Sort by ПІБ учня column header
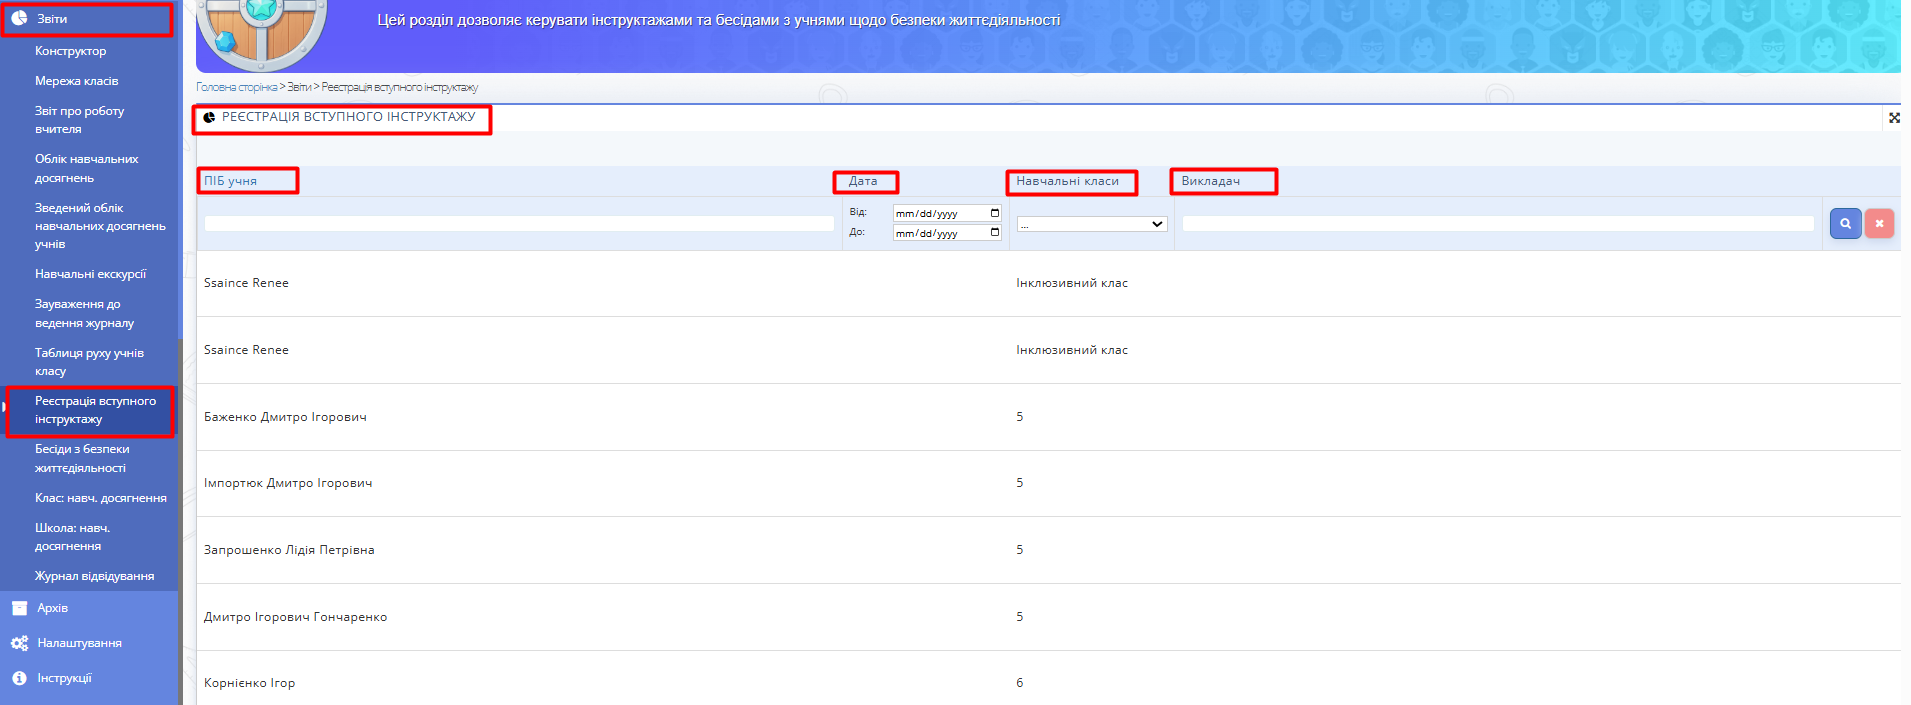The image size is (1911, 705). click(x=231, y=181)
